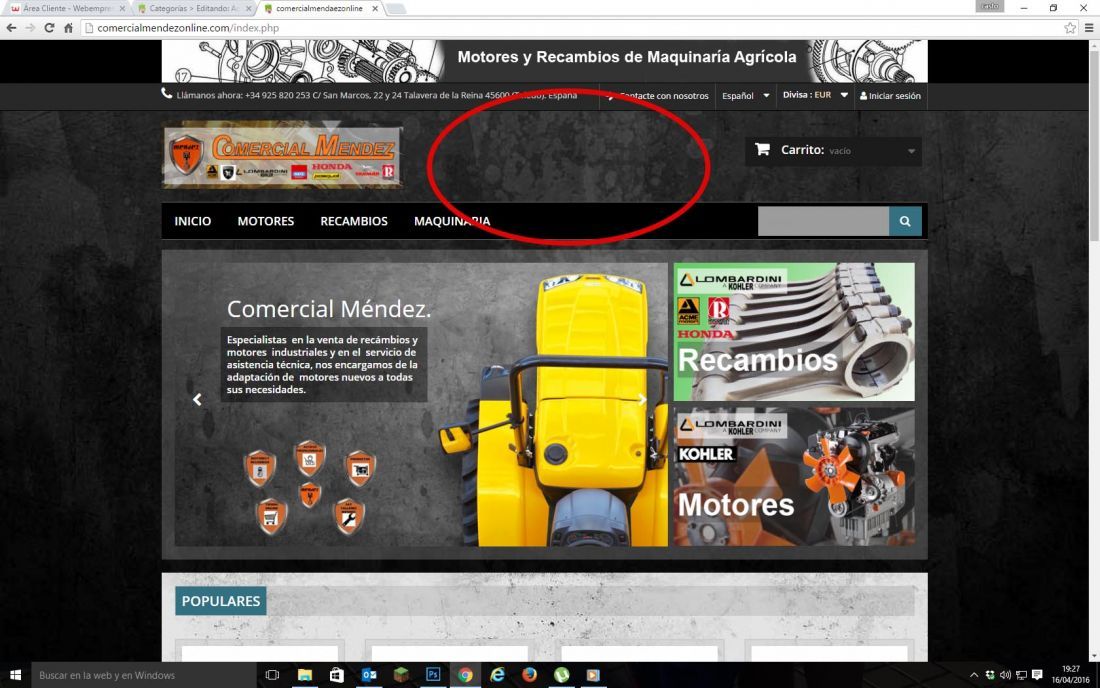Screen dimensions: 1100x688
Task: Click the volume icon in the system tray
Action: pyautogui.click(x=1005, y=675)
